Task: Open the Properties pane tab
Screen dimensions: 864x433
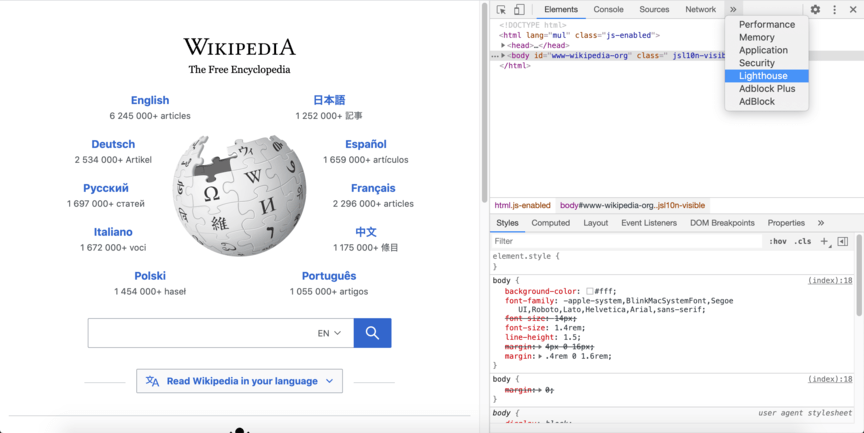Action: [786, 223]
